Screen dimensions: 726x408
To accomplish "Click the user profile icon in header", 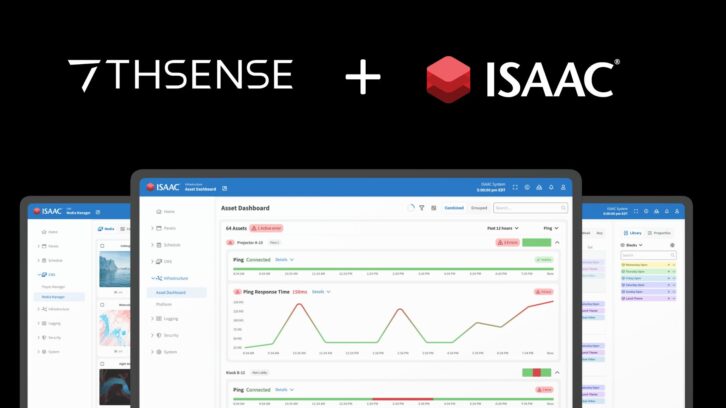I will (563, 187).
